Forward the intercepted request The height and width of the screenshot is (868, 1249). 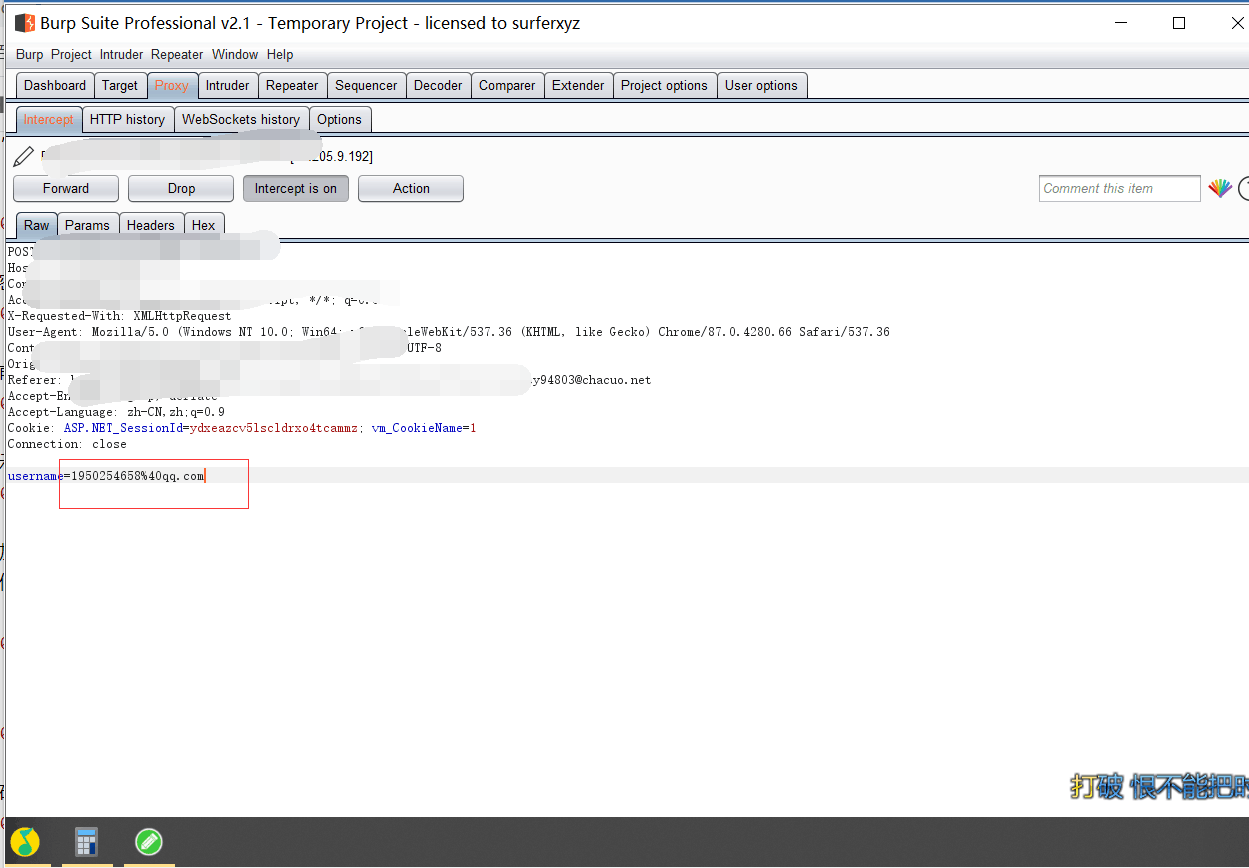[66, 188]
